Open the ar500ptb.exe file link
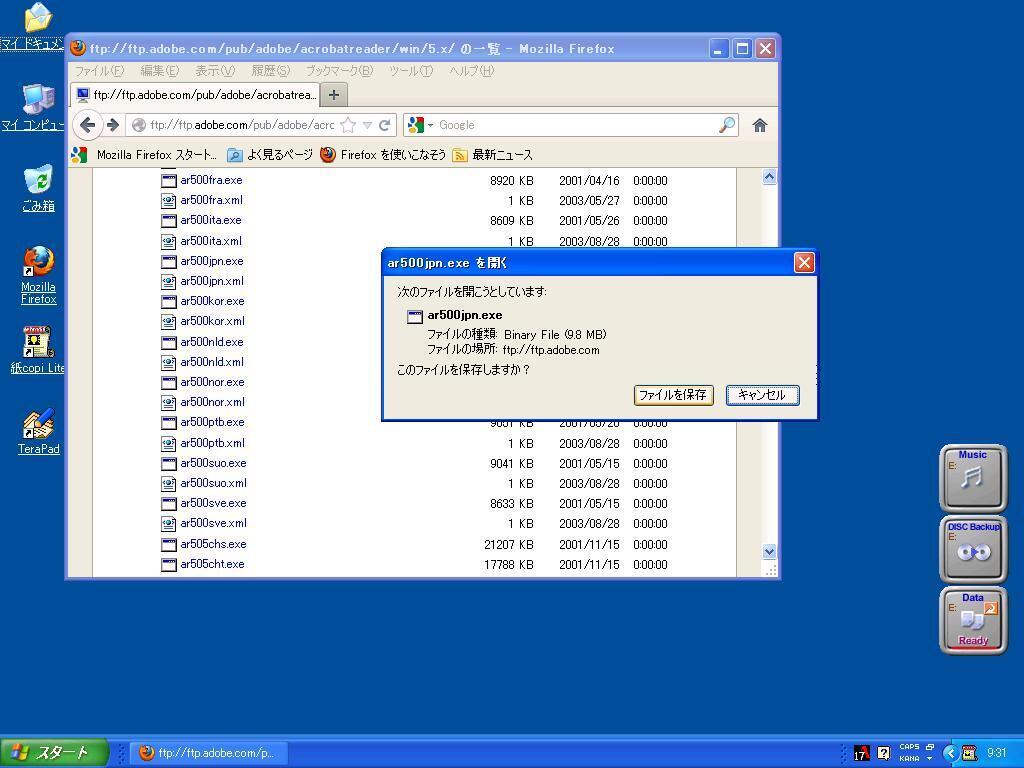This screenshot has width=1024, height=768. [212, 422]
